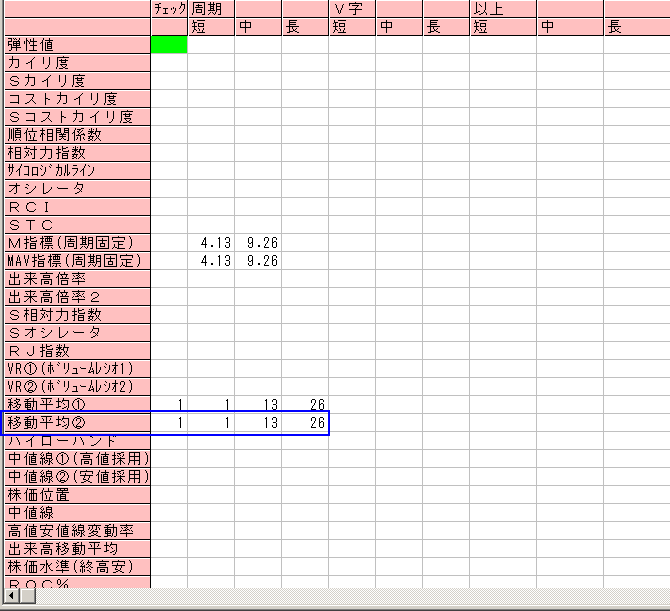This screenshot has width=670, height=611.
Task: Select the 高値安値線変動率 row label
Action: pos(77,530)
